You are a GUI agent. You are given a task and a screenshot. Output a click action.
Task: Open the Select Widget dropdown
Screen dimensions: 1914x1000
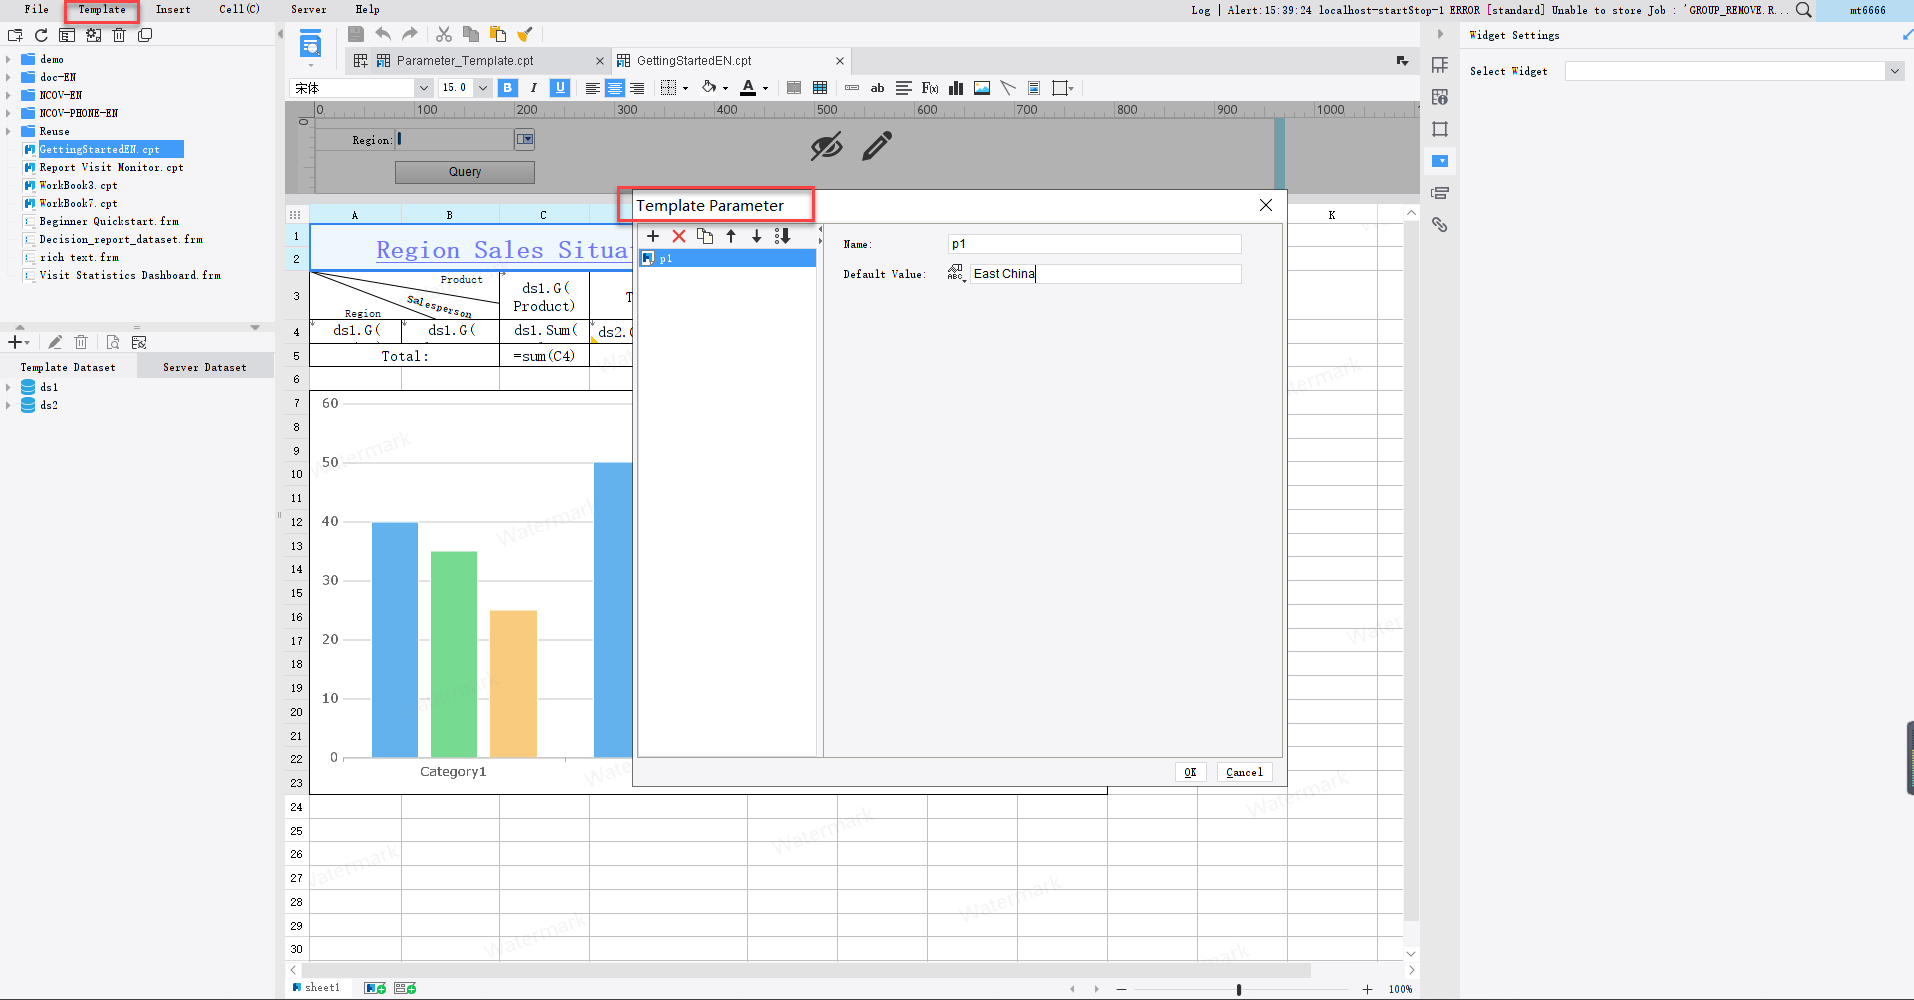point(1895,70)
